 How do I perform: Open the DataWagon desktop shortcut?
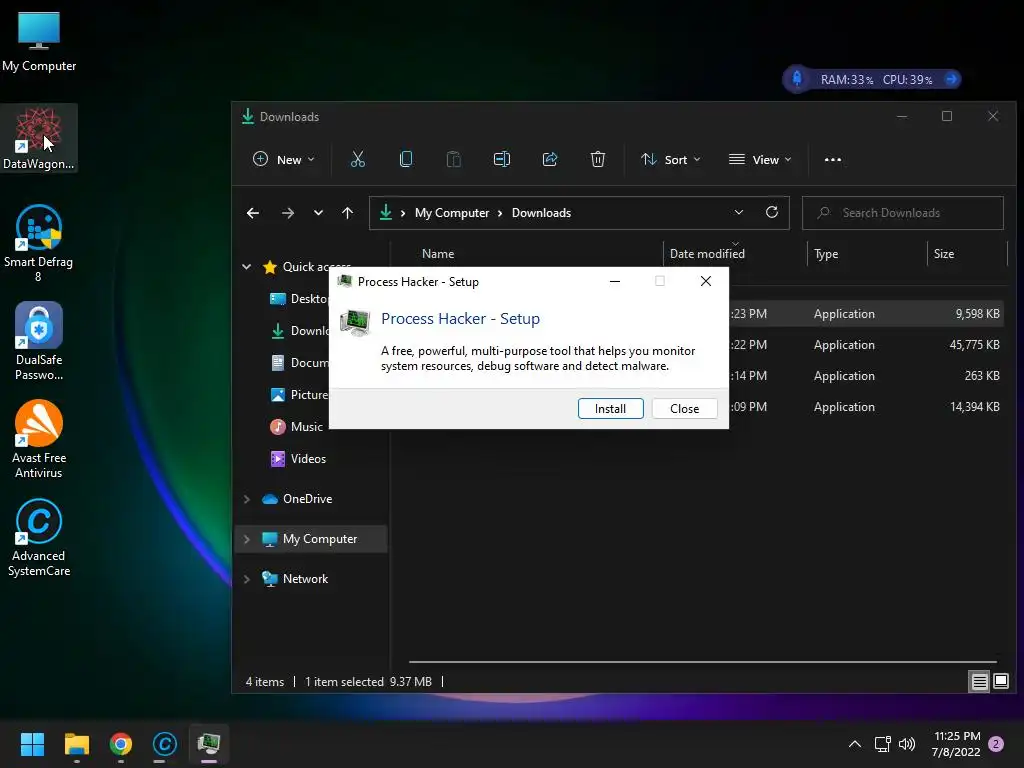pos(39,138)
